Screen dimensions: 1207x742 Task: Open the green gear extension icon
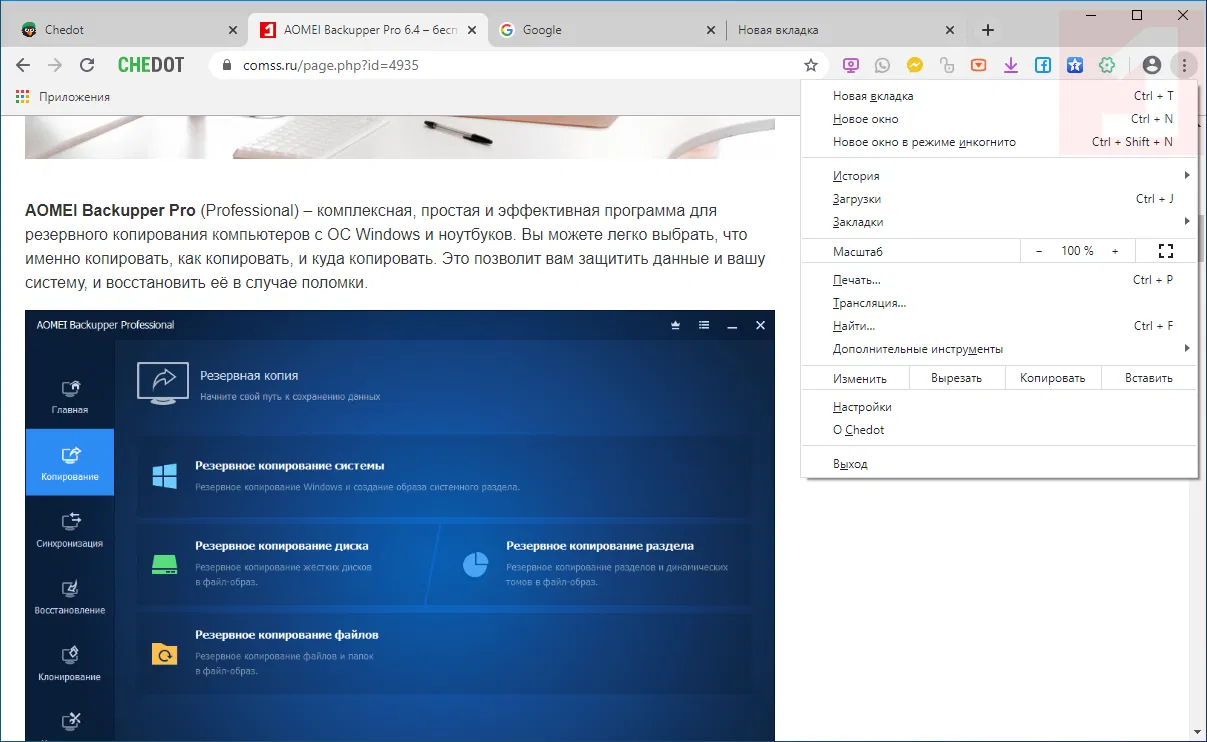(1107, 65)
